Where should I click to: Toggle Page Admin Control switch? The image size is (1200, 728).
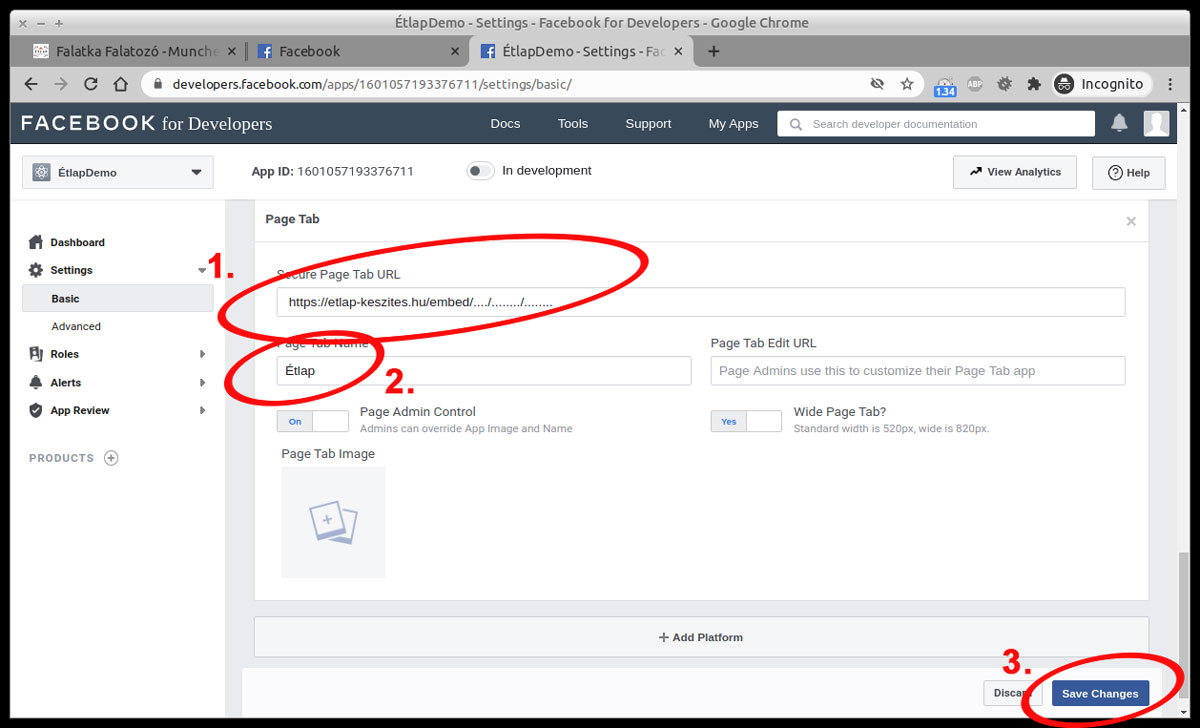[x=312, y=421]
